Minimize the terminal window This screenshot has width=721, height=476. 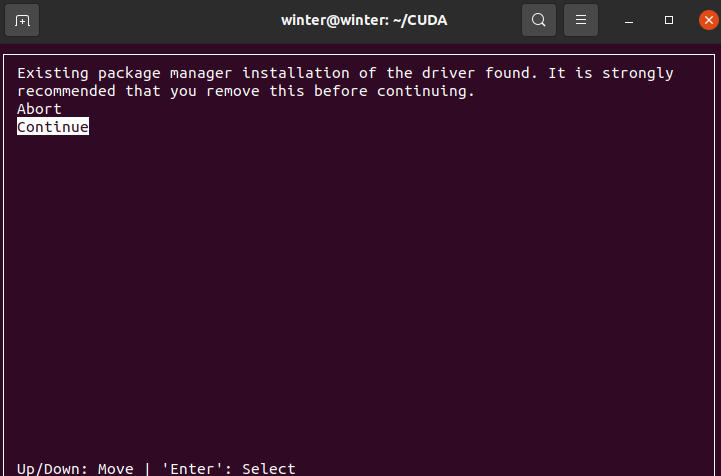629,21
